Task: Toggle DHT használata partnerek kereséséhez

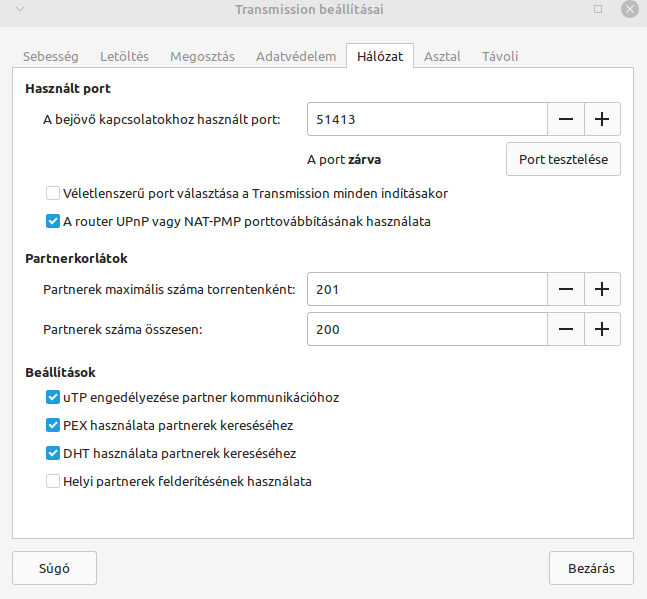Action: pos(53,453)
